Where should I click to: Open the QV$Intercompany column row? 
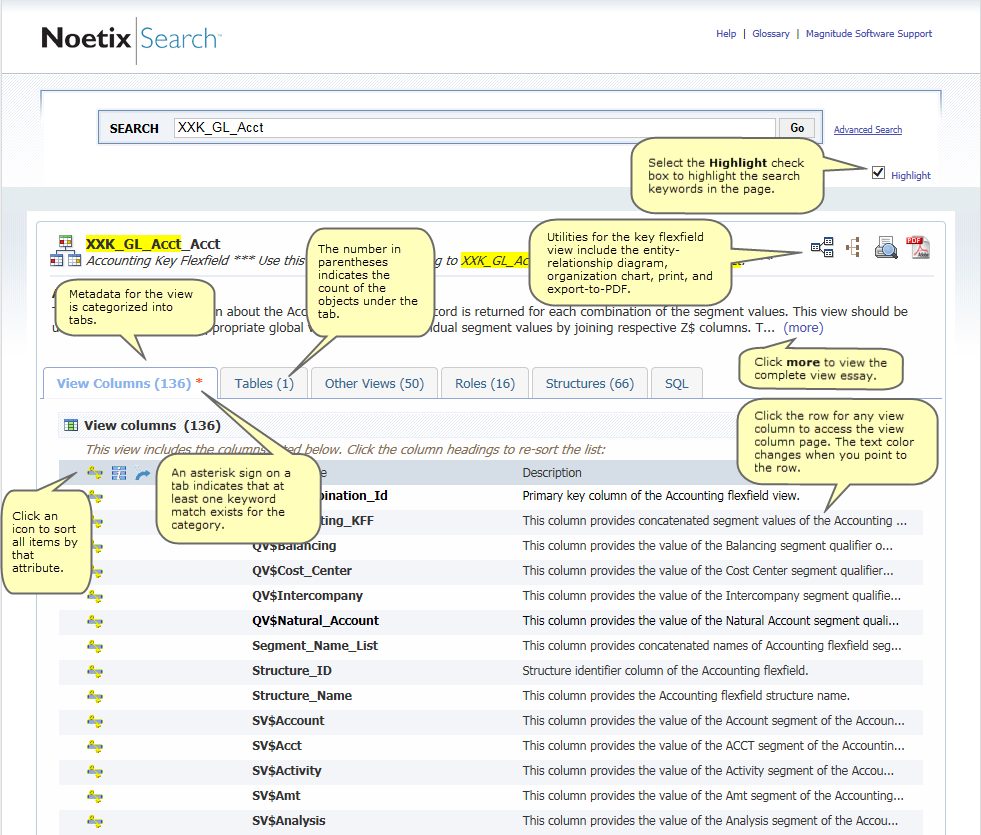(x=490, y=596)
